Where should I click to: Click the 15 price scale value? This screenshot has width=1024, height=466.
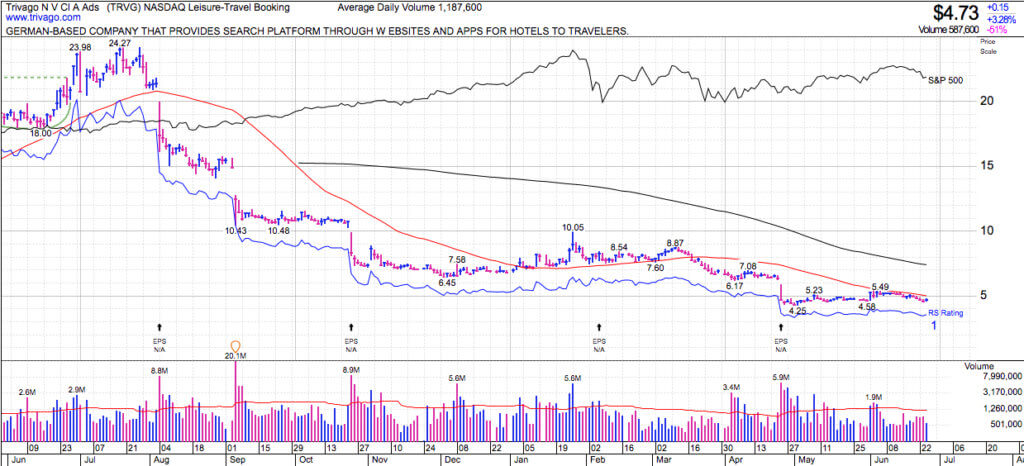tap(985, 166)
